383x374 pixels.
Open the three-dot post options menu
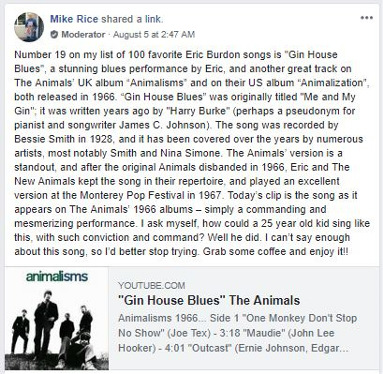point(367,18)
